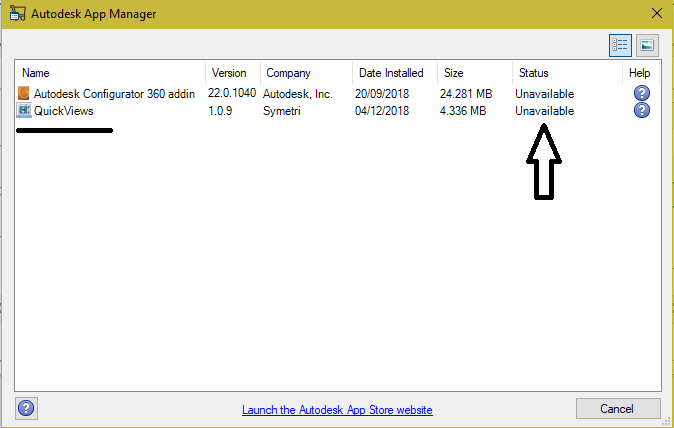Click the 20/09/2018 install date
Screen dimensions: 674x428
382,94
